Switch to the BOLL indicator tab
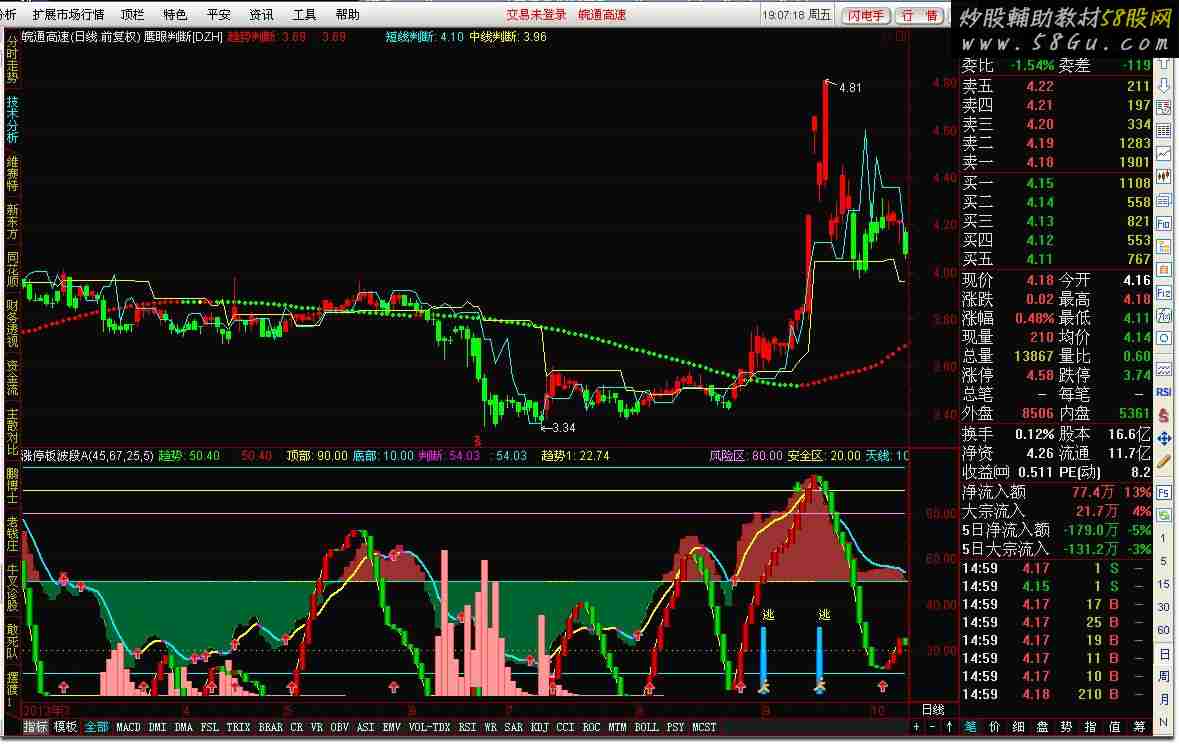Screen dimensions: 1179x744 [x=646, y=727]
